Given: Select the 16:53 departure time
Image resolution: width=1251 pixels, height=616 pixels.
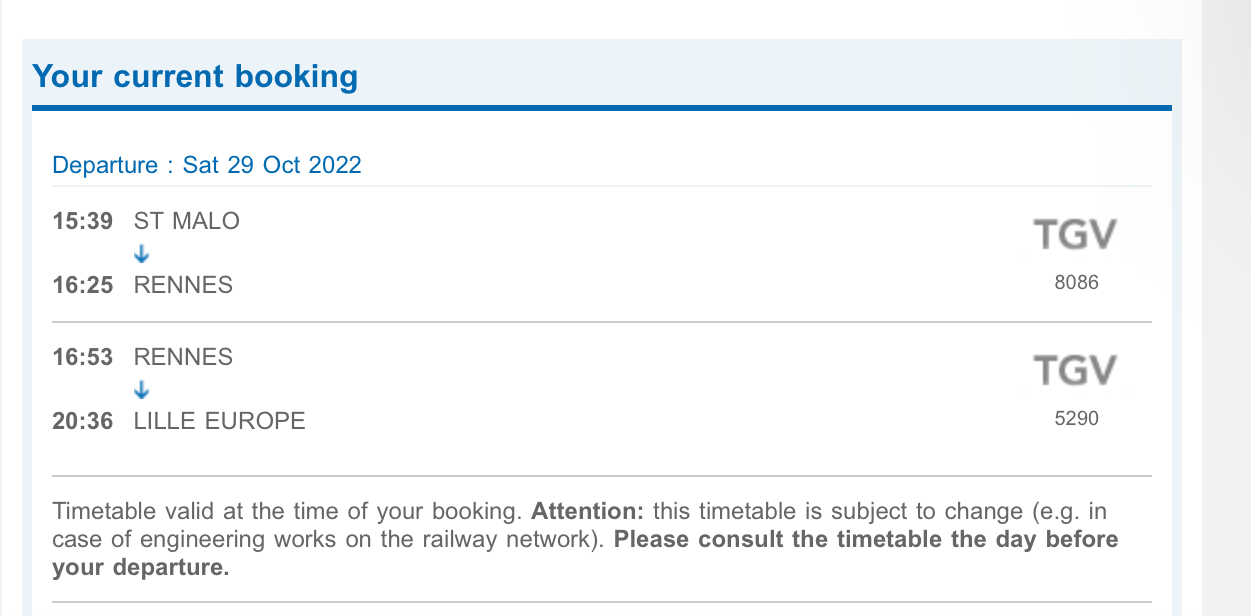Looking at the screenshot, I should (x=83, y=357).
